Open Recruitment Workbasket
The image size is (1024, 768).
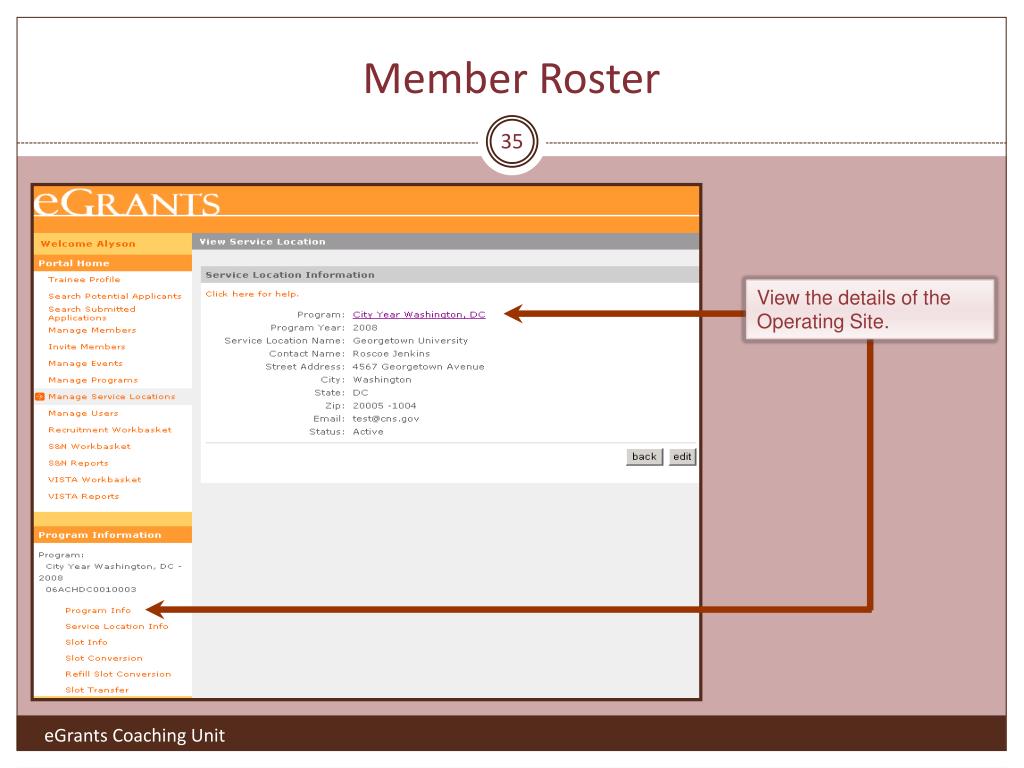coord(110,430)
